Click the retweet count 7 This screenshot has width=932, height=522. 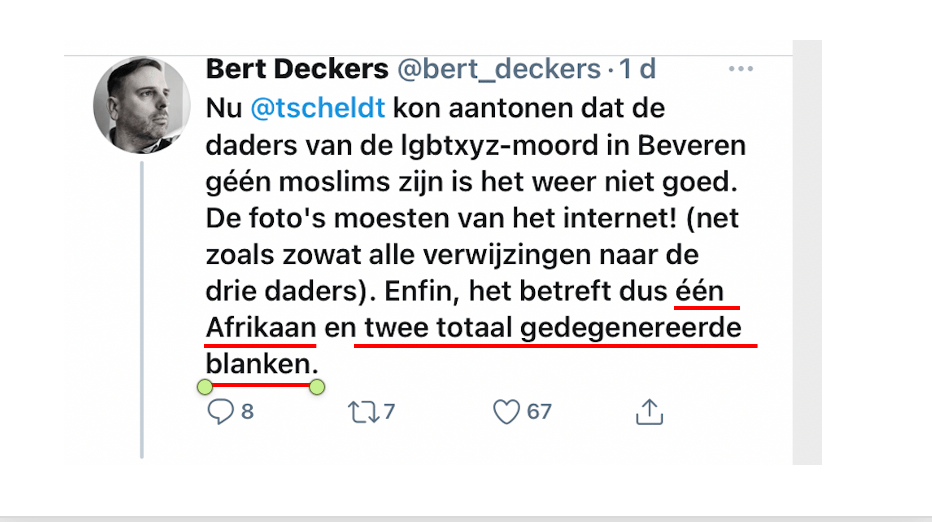(x=389, y=411)
